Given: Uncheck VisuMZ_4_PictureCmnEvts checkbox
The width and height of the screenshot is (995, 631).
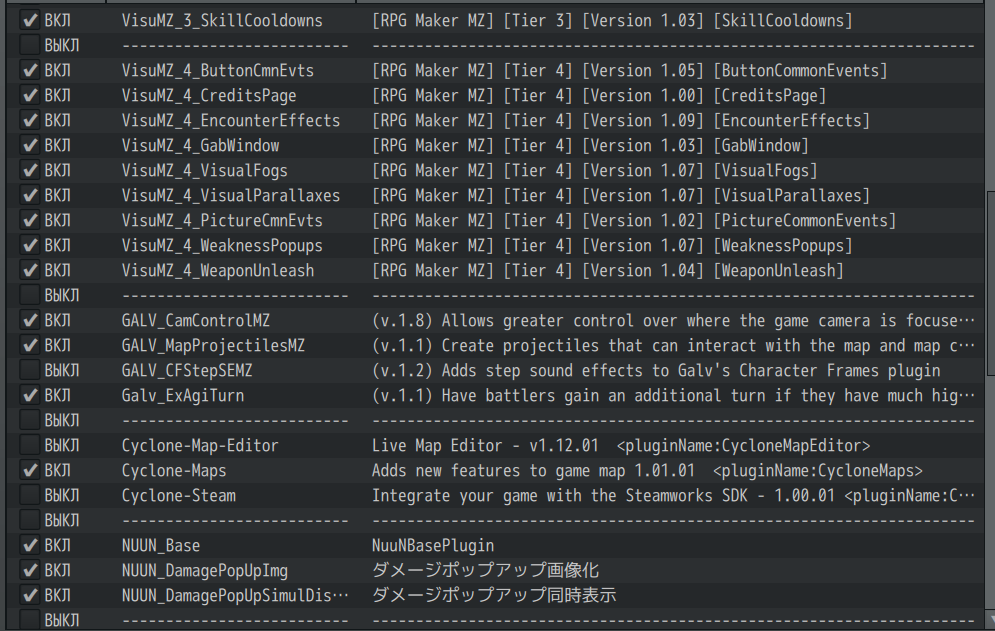Looking at the screenshot, I should point(30,220).
